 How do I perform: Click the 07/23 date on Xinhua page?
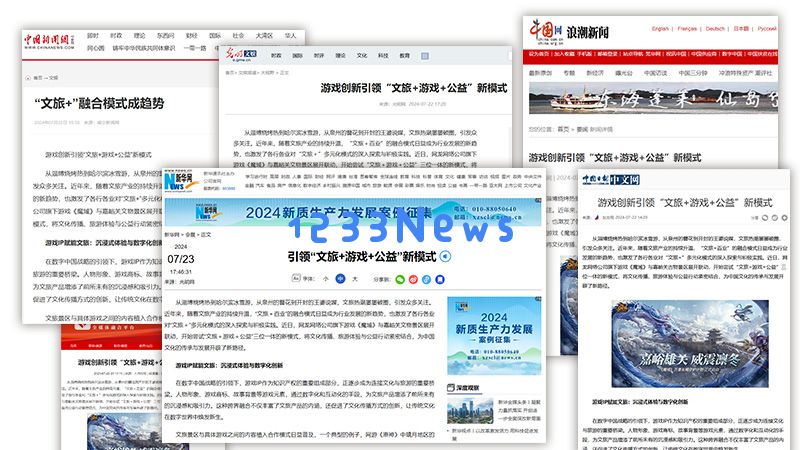181,259
